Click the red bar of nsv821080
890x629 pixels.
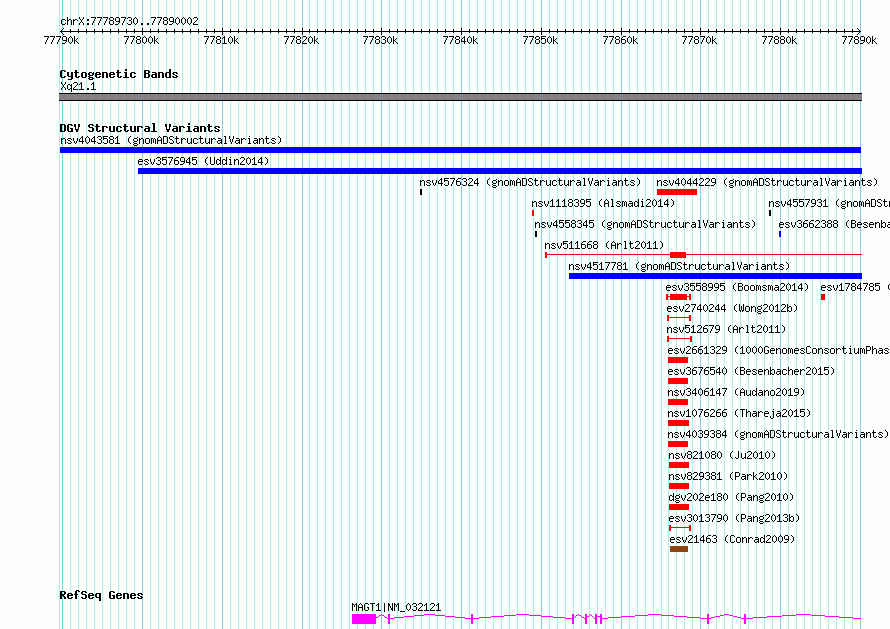click(x=678, y=465)
